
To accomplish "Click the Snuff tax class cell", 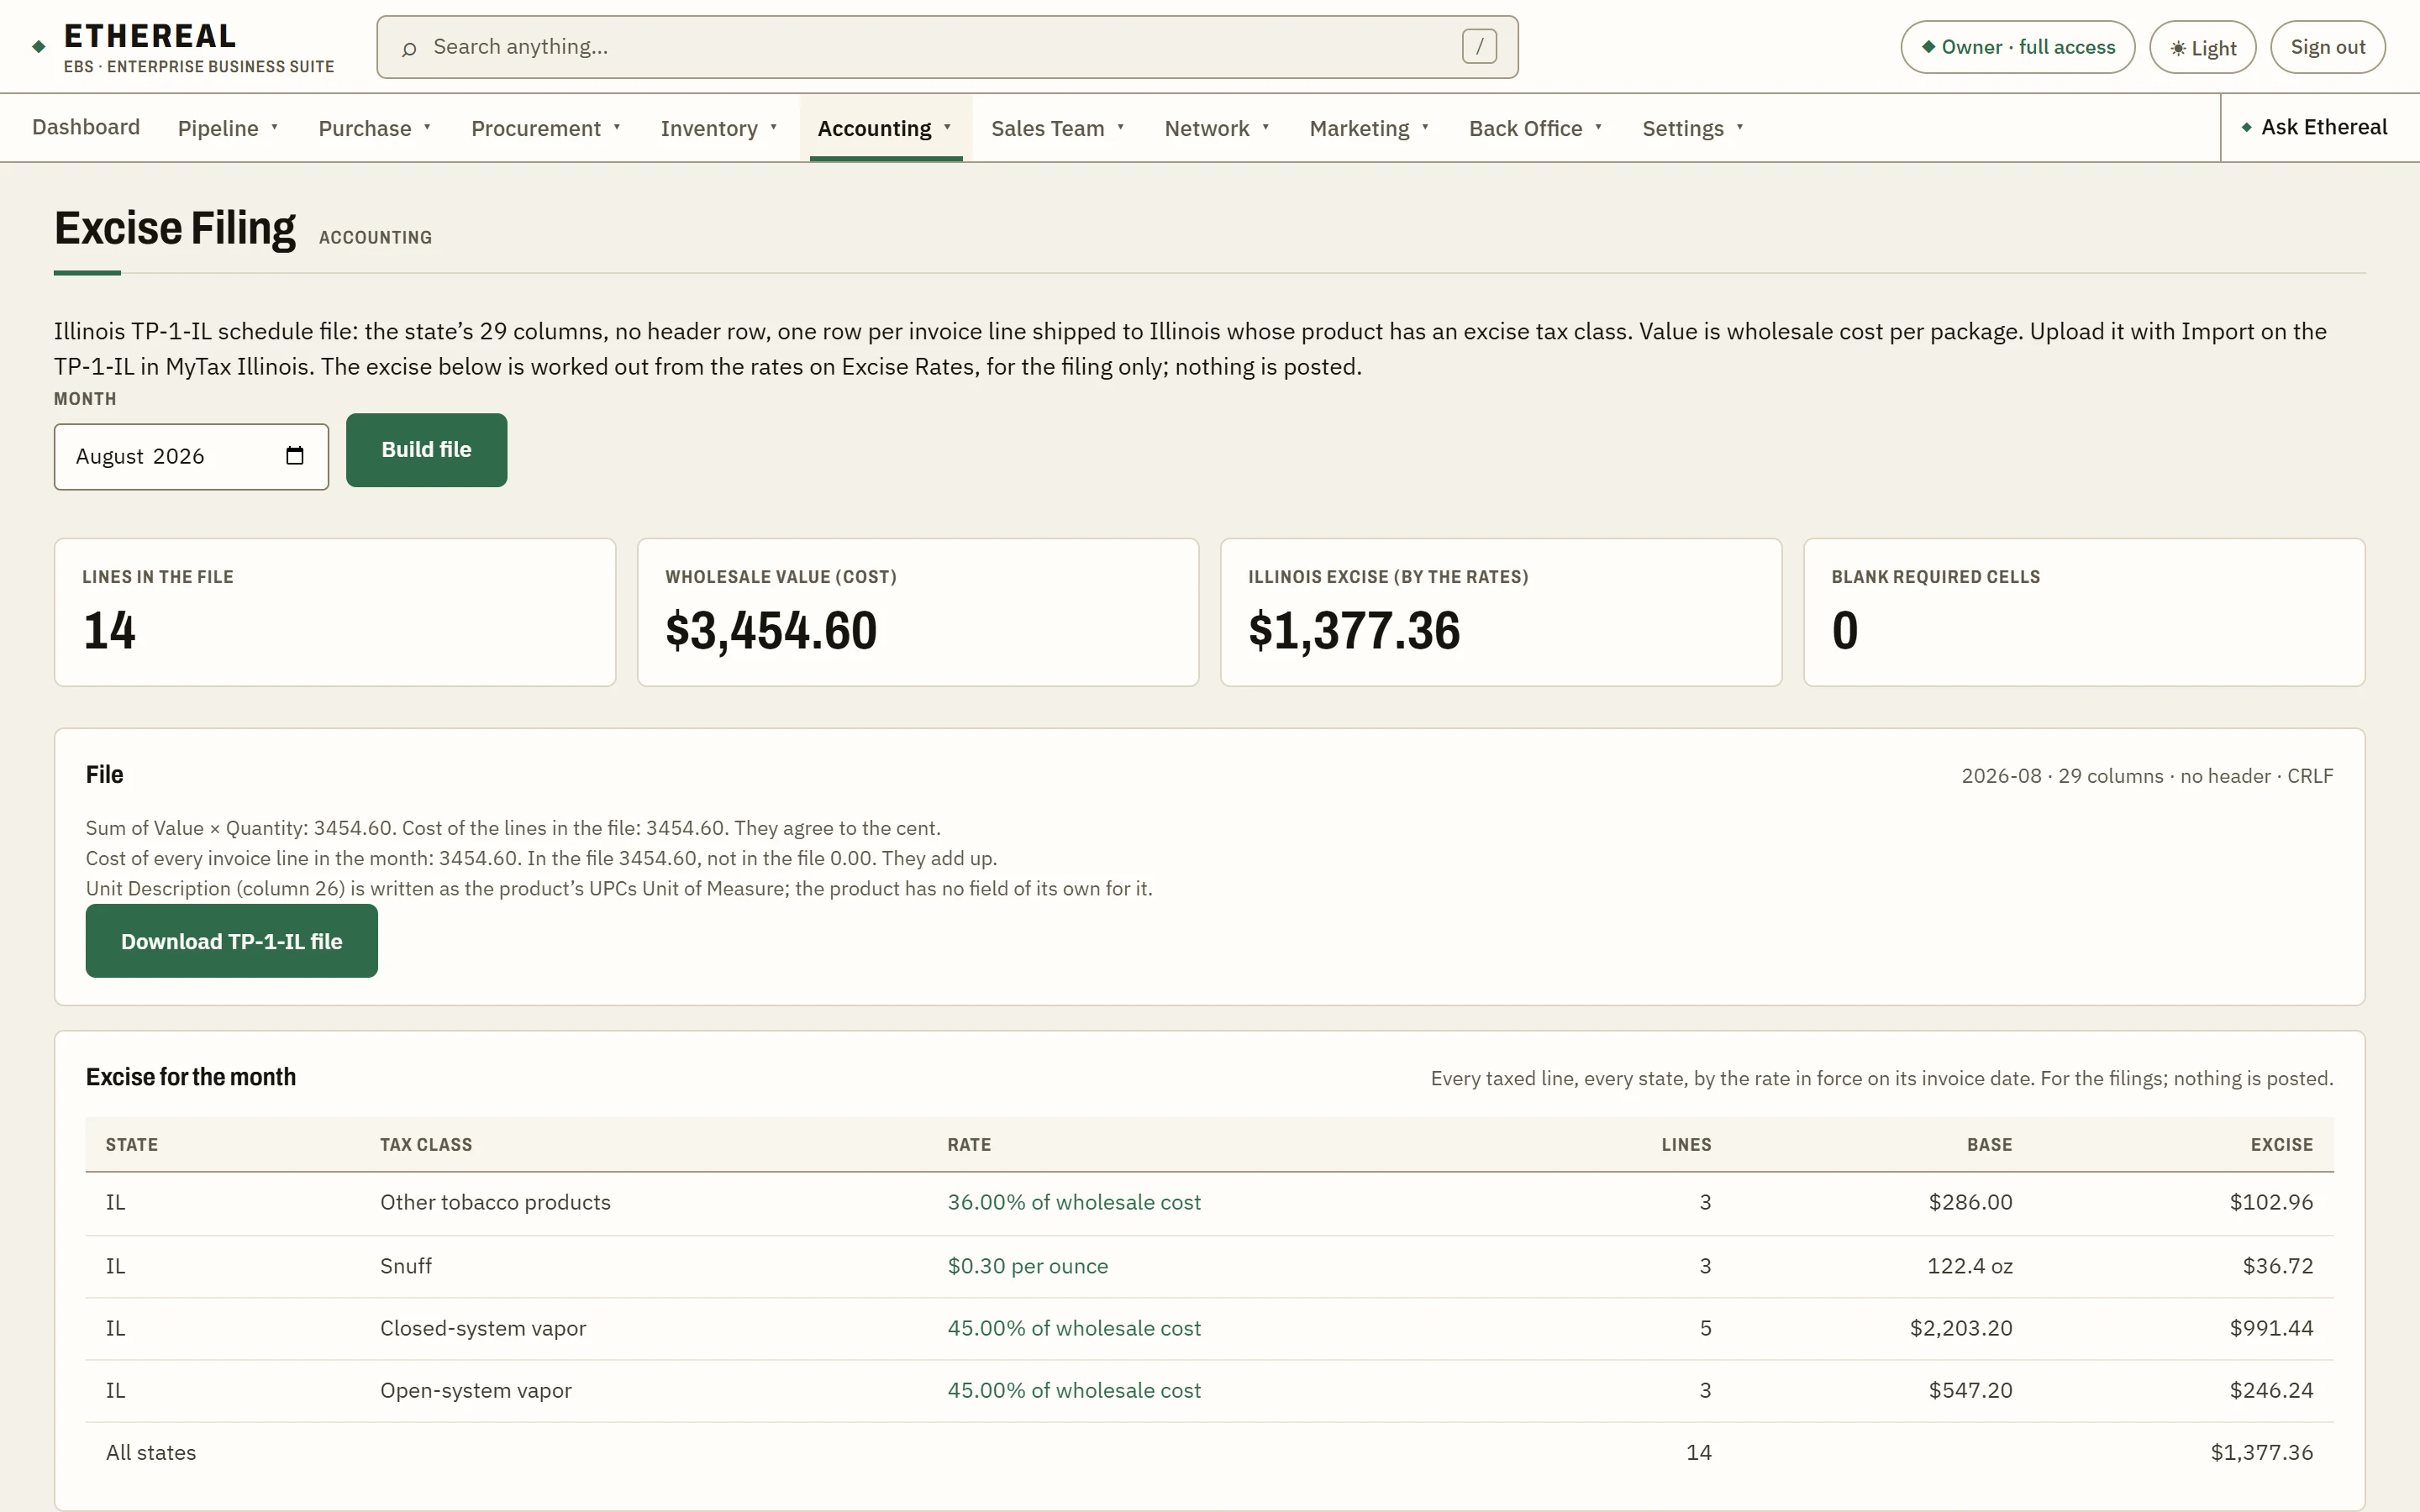I will 406,1266.
